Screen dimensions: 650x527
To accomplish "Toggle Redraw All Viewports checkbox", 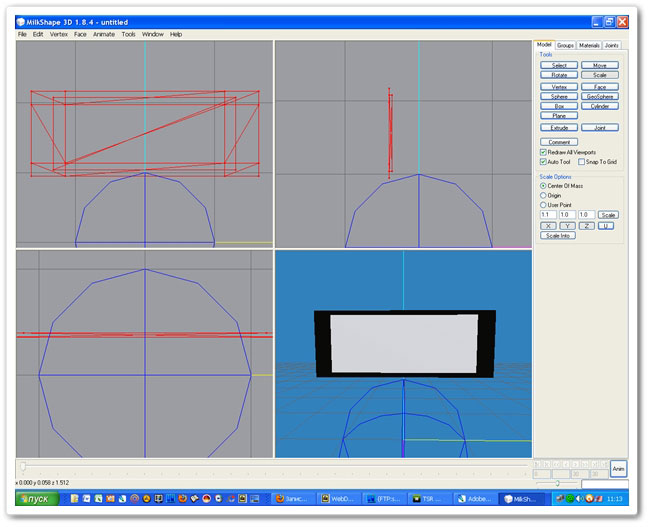I will [x=543, y=152].
